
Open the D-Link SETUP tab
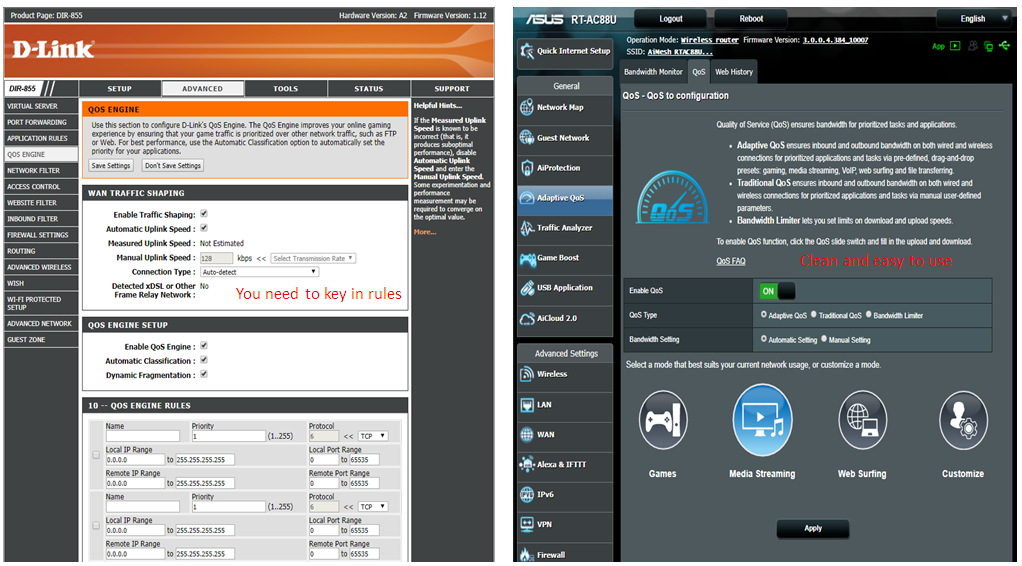tap(120, 89)
